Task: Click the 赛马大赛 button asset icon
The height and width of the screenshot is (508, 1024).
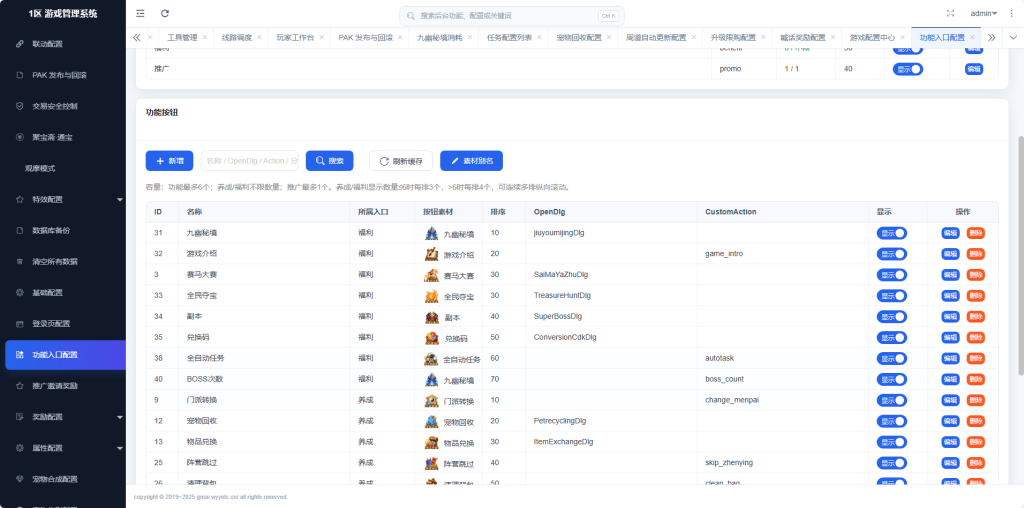Action: click(431, 275)
